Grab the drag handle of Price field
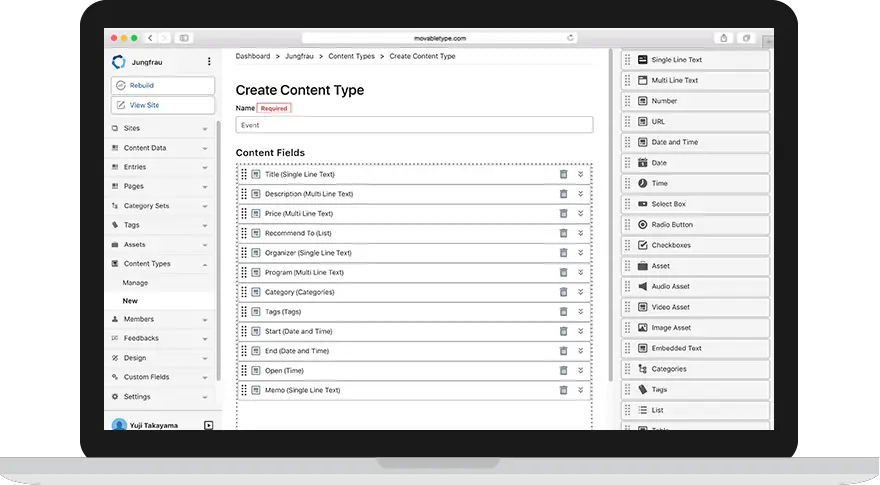 point(244,214)
